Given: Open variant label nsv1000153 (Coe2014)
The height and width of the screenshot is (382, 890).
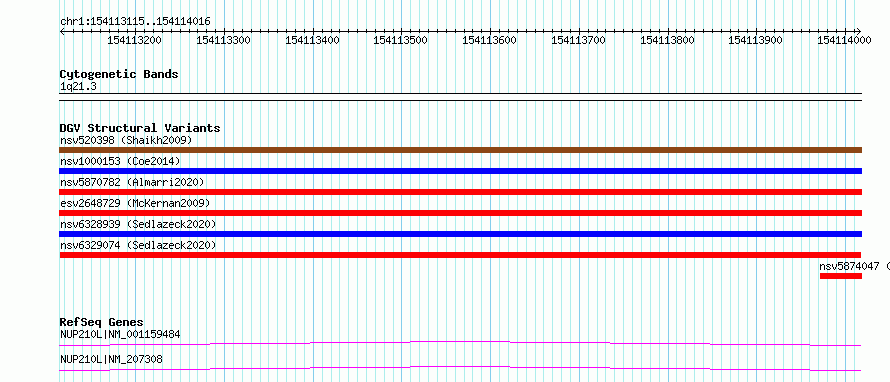Looking at the screenshot, I should tap(120, 161).
